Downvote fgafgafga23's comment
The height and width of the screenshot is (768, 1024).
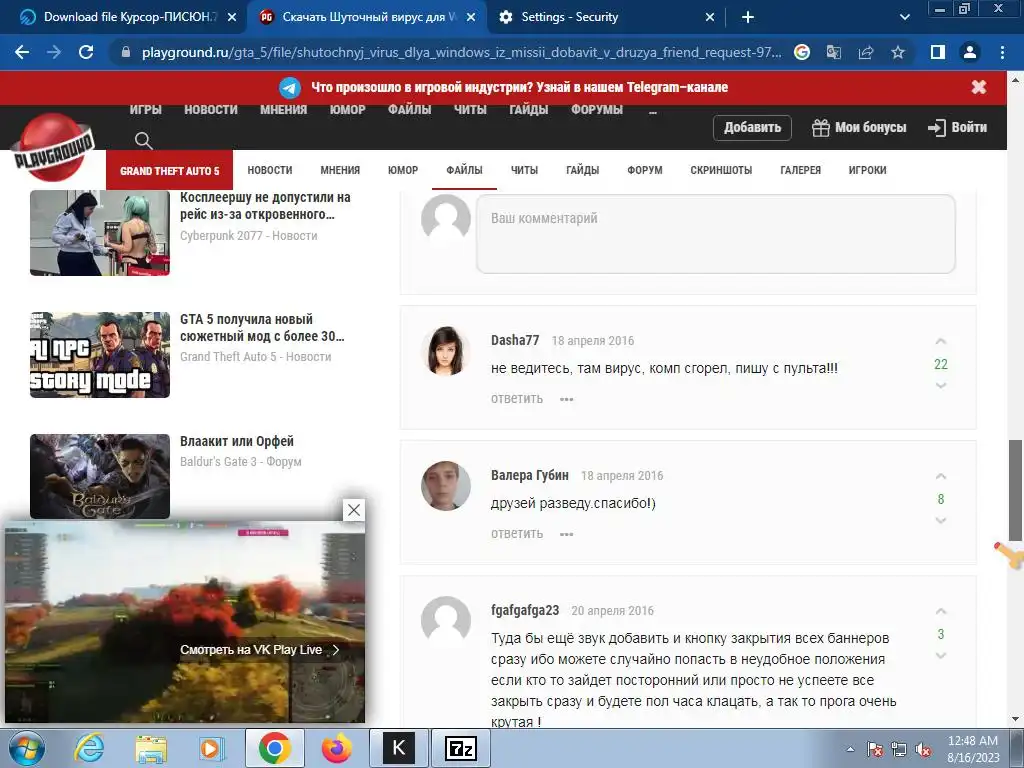(x=940, y=656)
